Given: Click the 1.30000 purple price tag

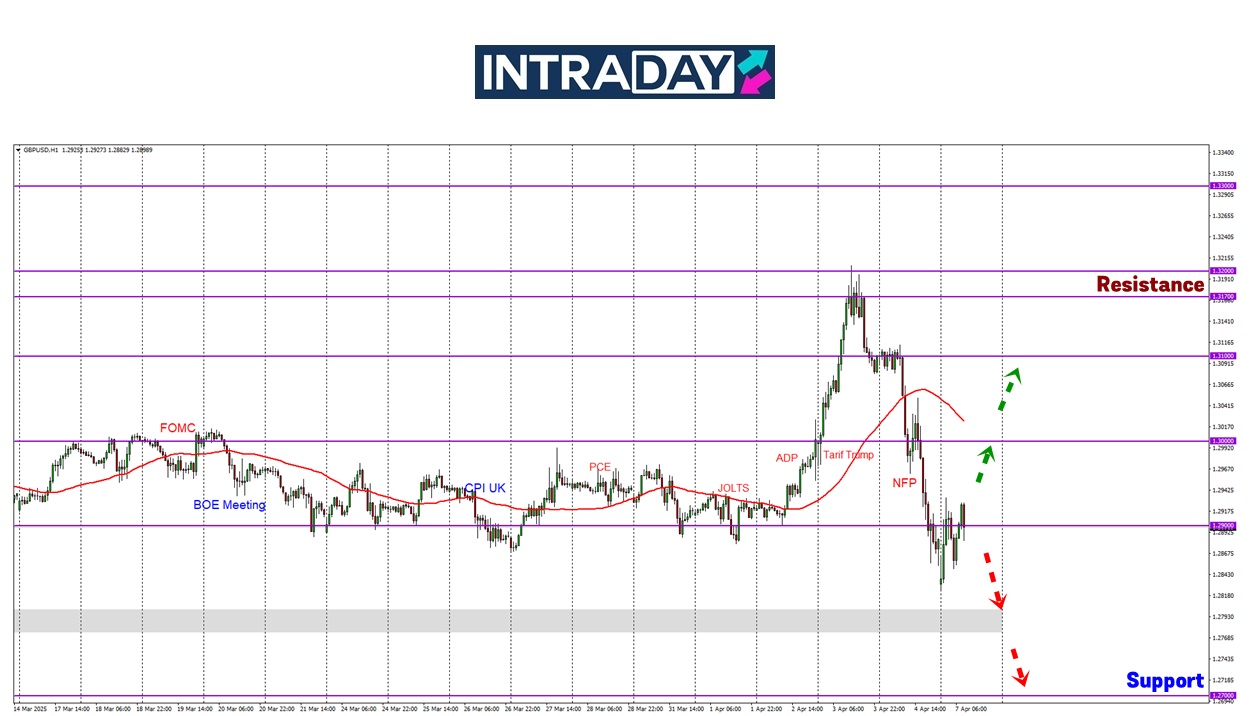Looking at the screenshot, I should point(1222,441).
